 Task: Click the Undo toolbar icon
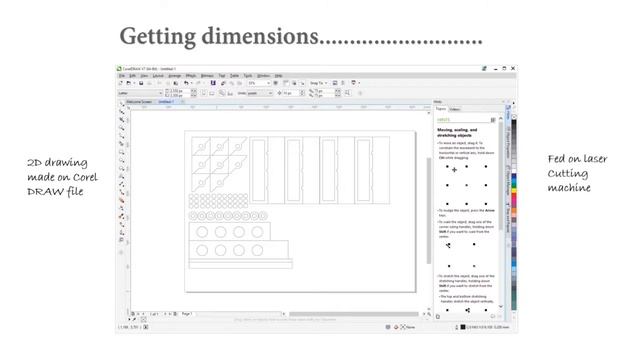pos(186,83)
